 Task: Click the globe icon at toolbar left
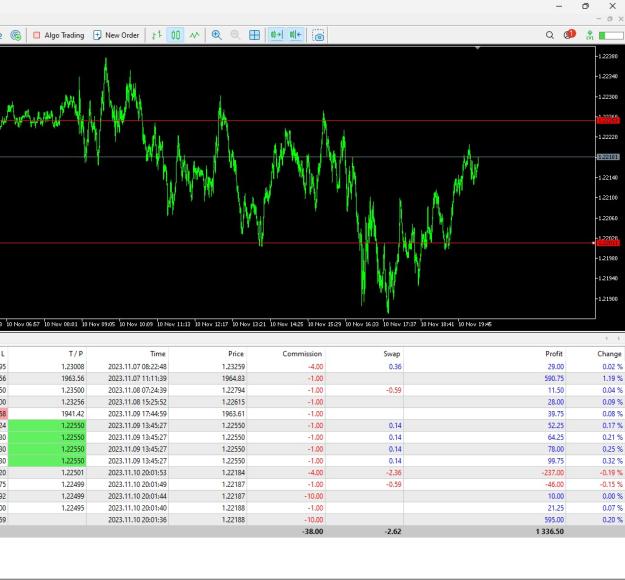click(x=16, y=35)
